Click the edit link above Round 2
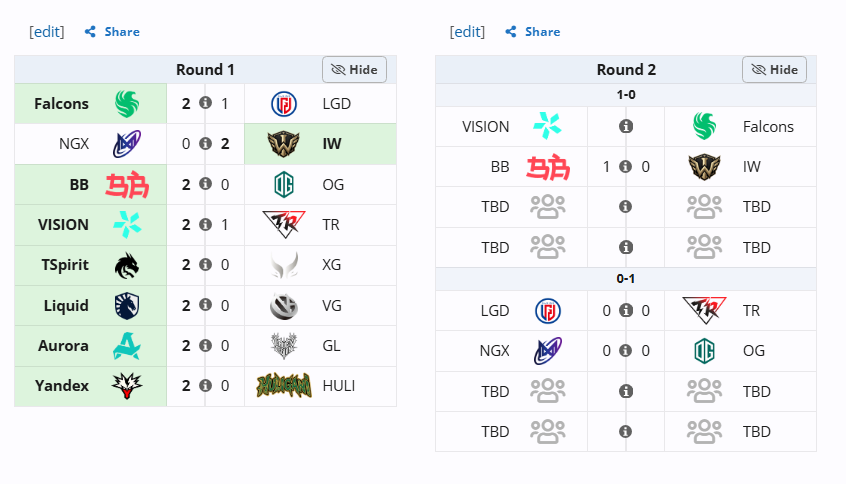The width and height of the screenshot is (846, 484). tap(467, 32)
